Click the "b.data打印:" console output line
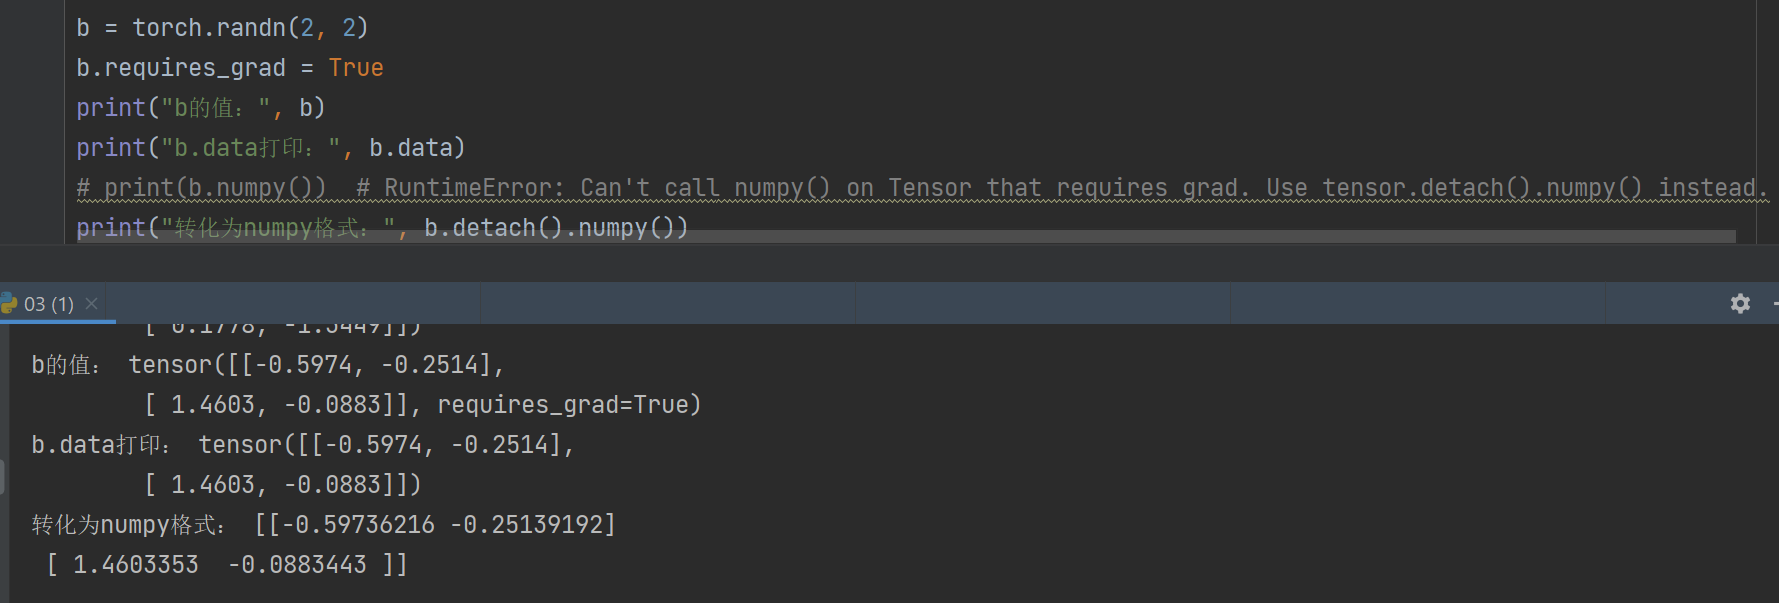Image resolution: width=1779 pixels, height=603 pixels. (x=303, y=445)
